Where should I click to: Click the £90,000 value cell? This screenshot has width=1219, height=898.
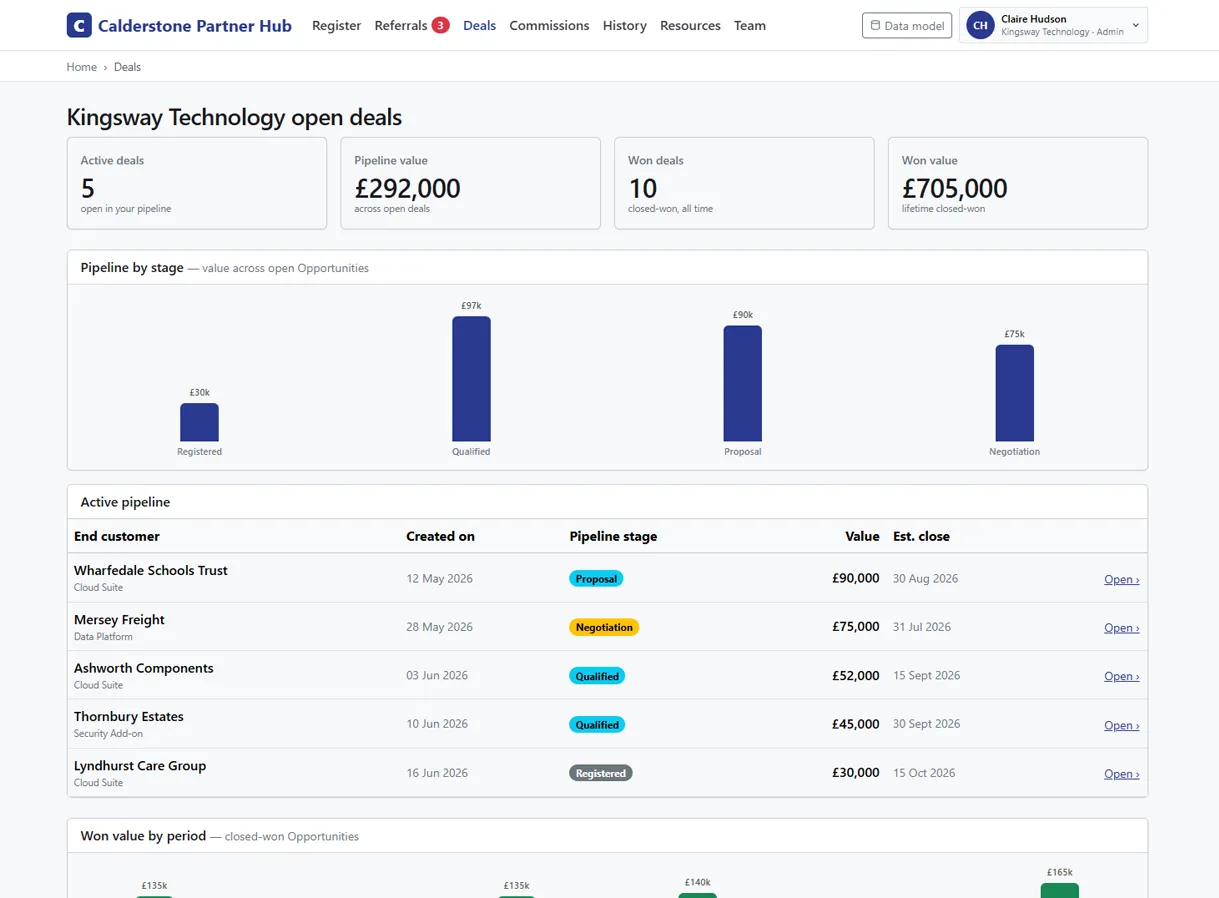[x=855, y=578]
